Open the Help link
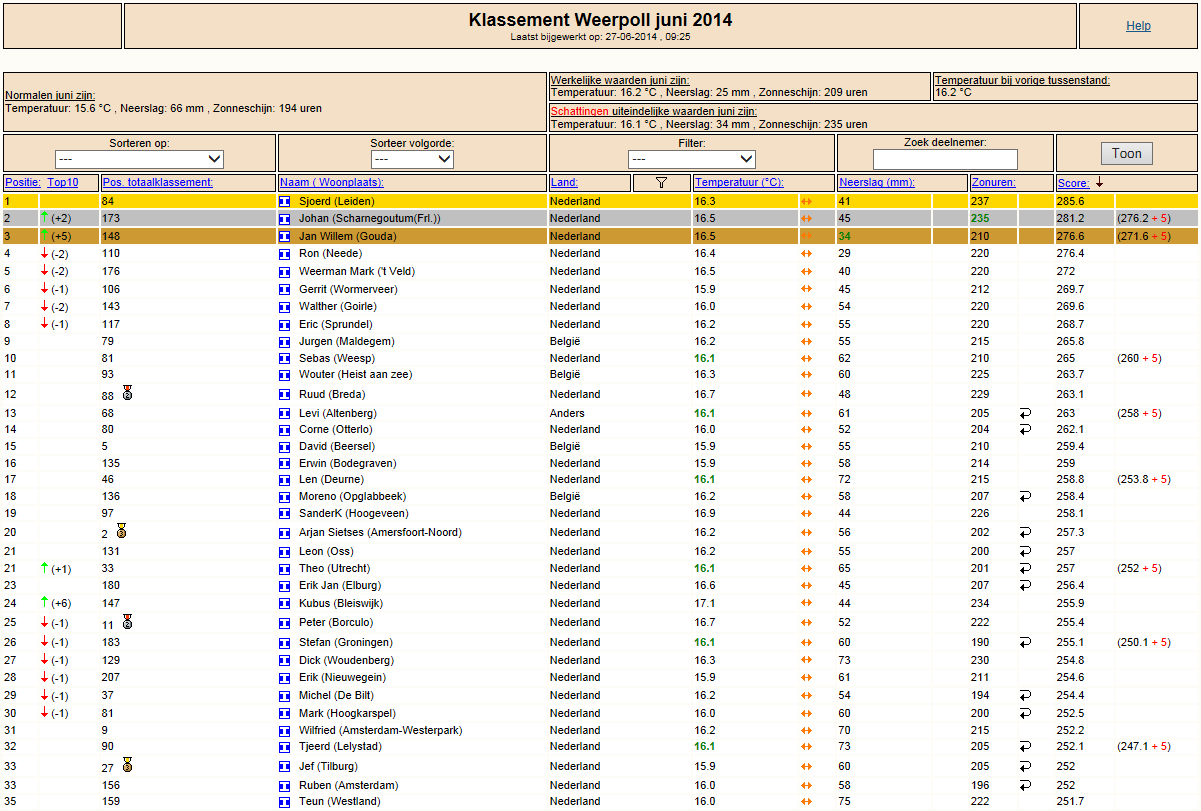This screenshot has width=1201, height=811. [x=1138, y=26]
